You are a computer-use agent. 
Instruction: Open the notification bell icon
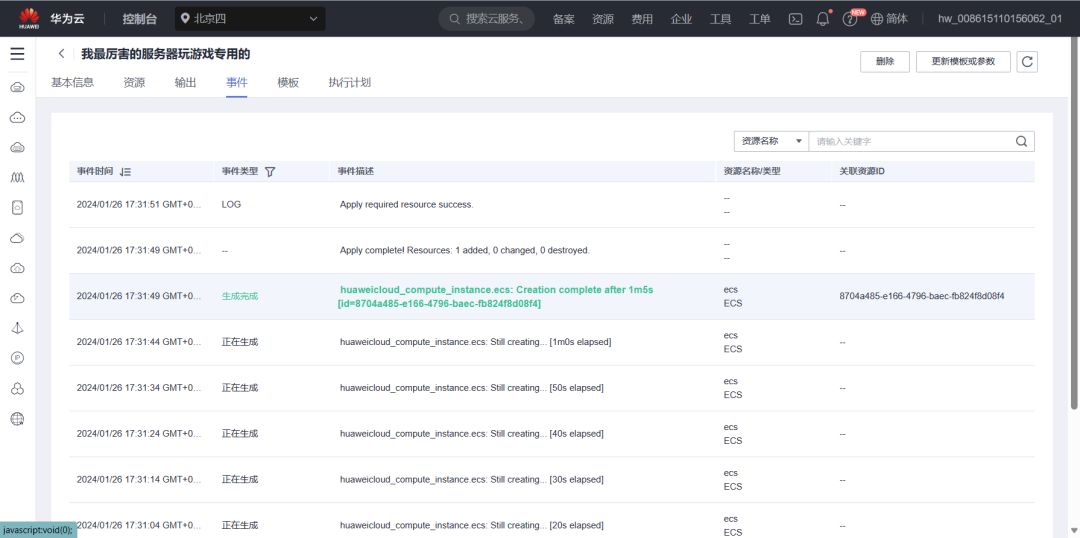[823, 19]
